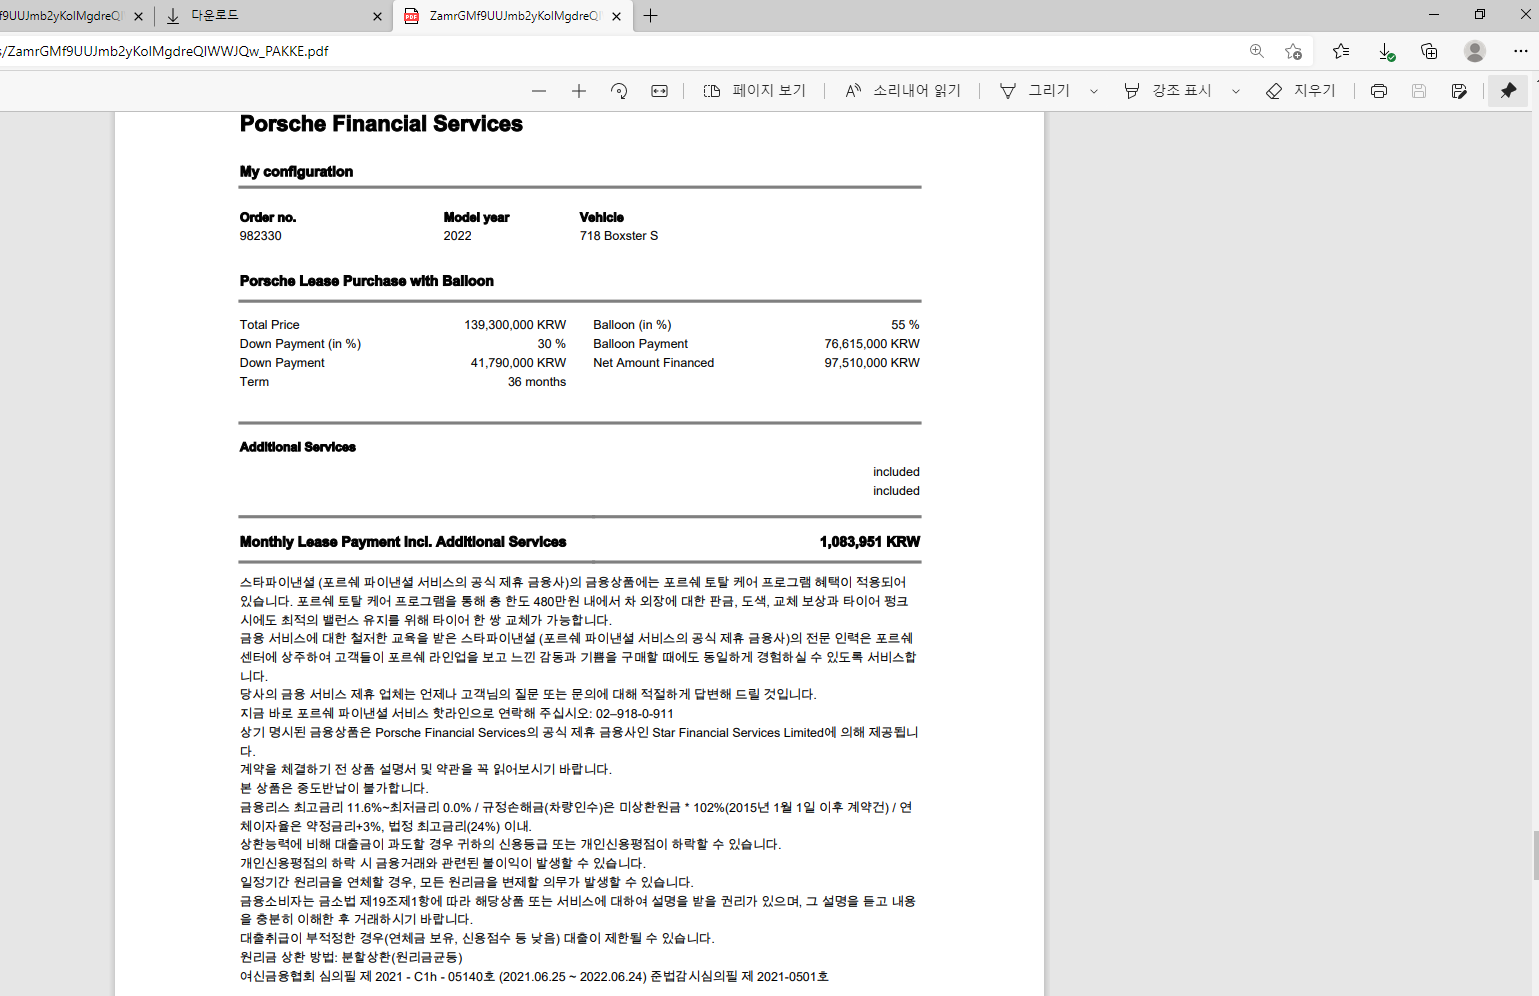Click Additional Services heading
Screen dimensions: 1539x996
point(297,447)
